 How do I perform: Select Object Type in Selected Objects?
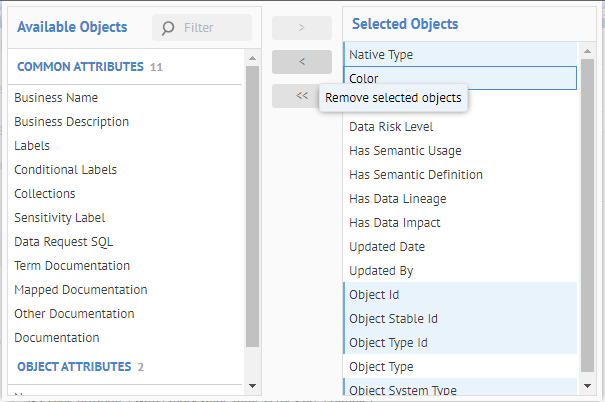pos(460,367)
